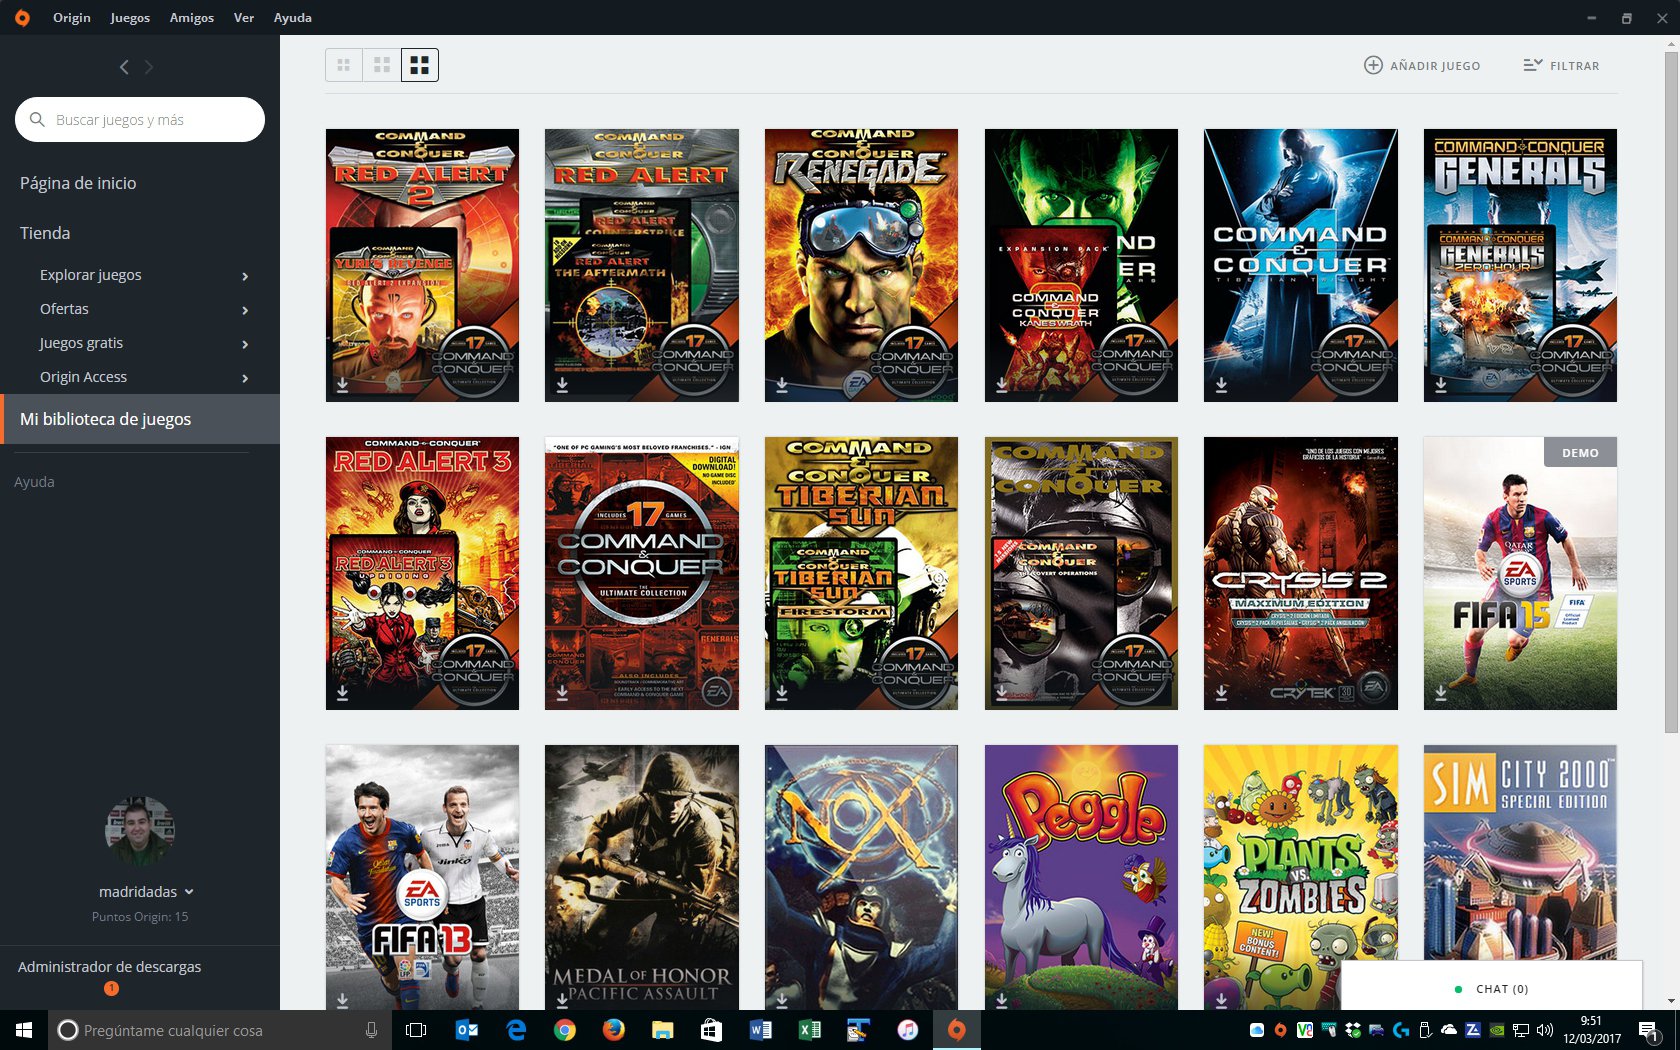This screenshot has height=1050, width=1680.
Task: Open Excel from the taskbar
Action: 809,1030
